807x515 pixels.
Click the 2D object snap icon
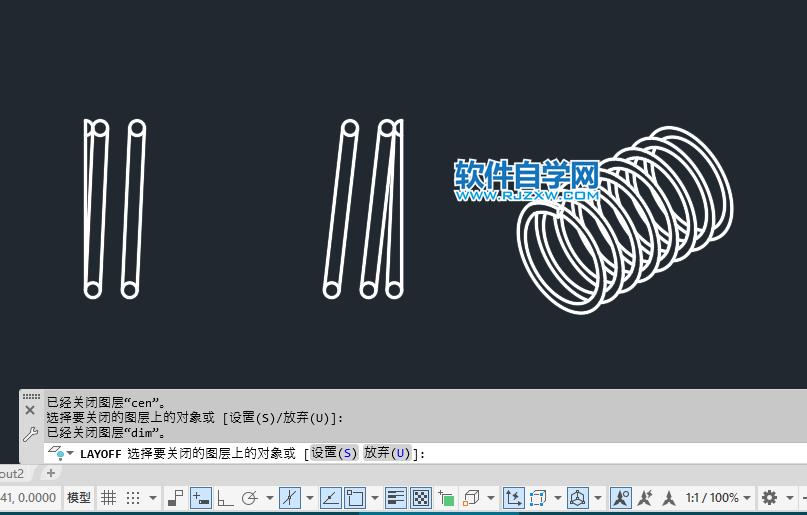(x=355, y=497)
